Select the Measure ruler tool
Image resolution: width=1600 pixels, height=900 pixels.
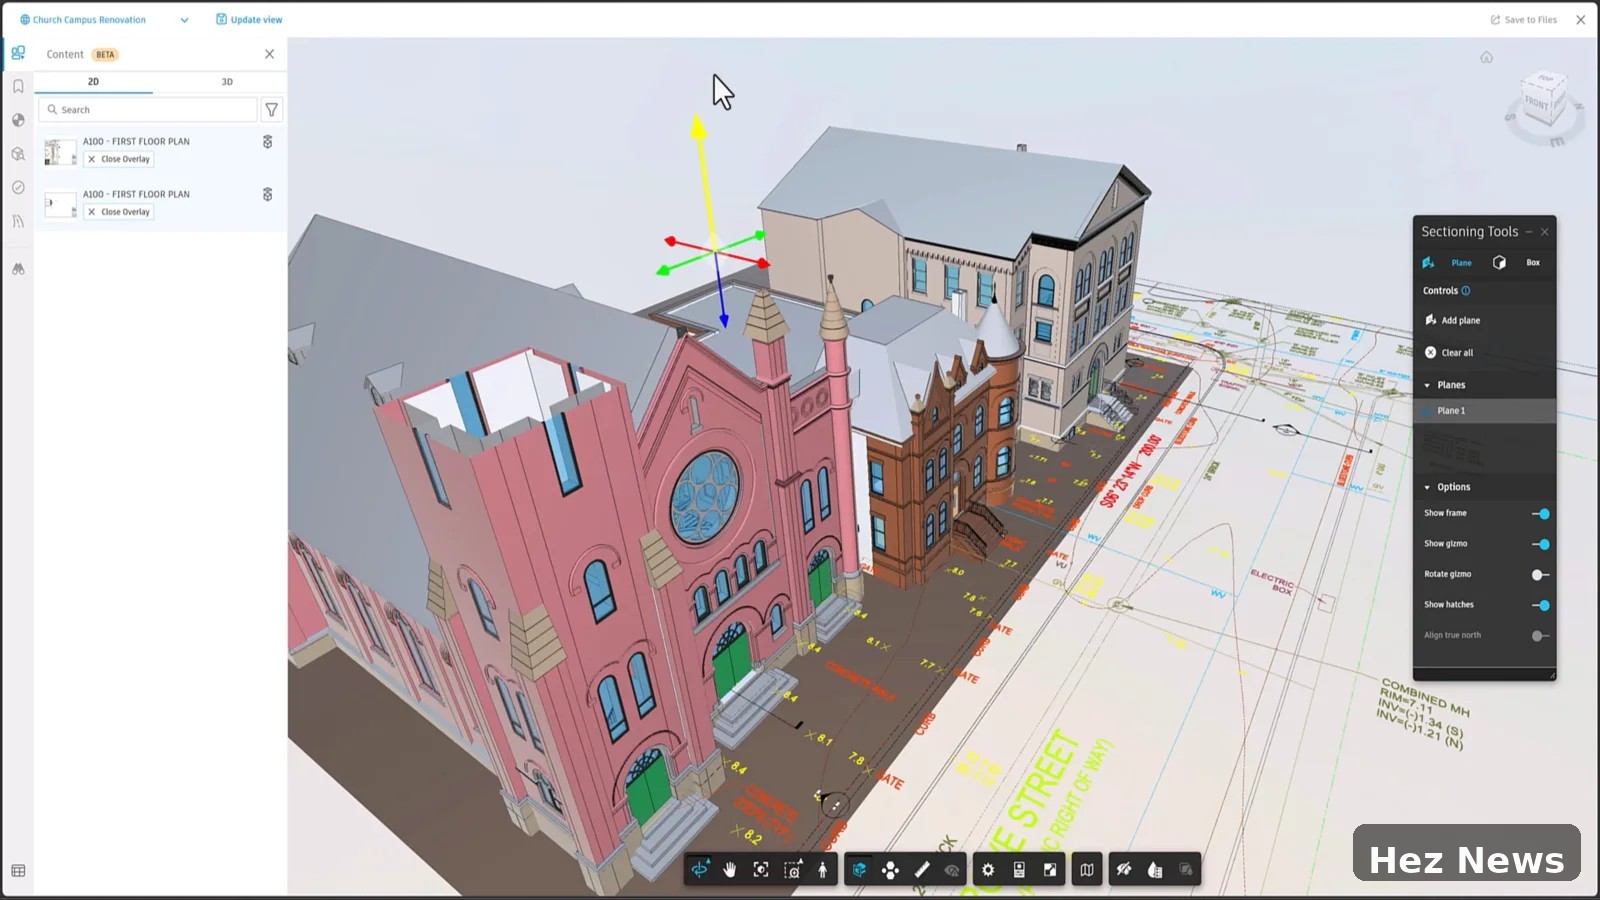pos(922,870)
